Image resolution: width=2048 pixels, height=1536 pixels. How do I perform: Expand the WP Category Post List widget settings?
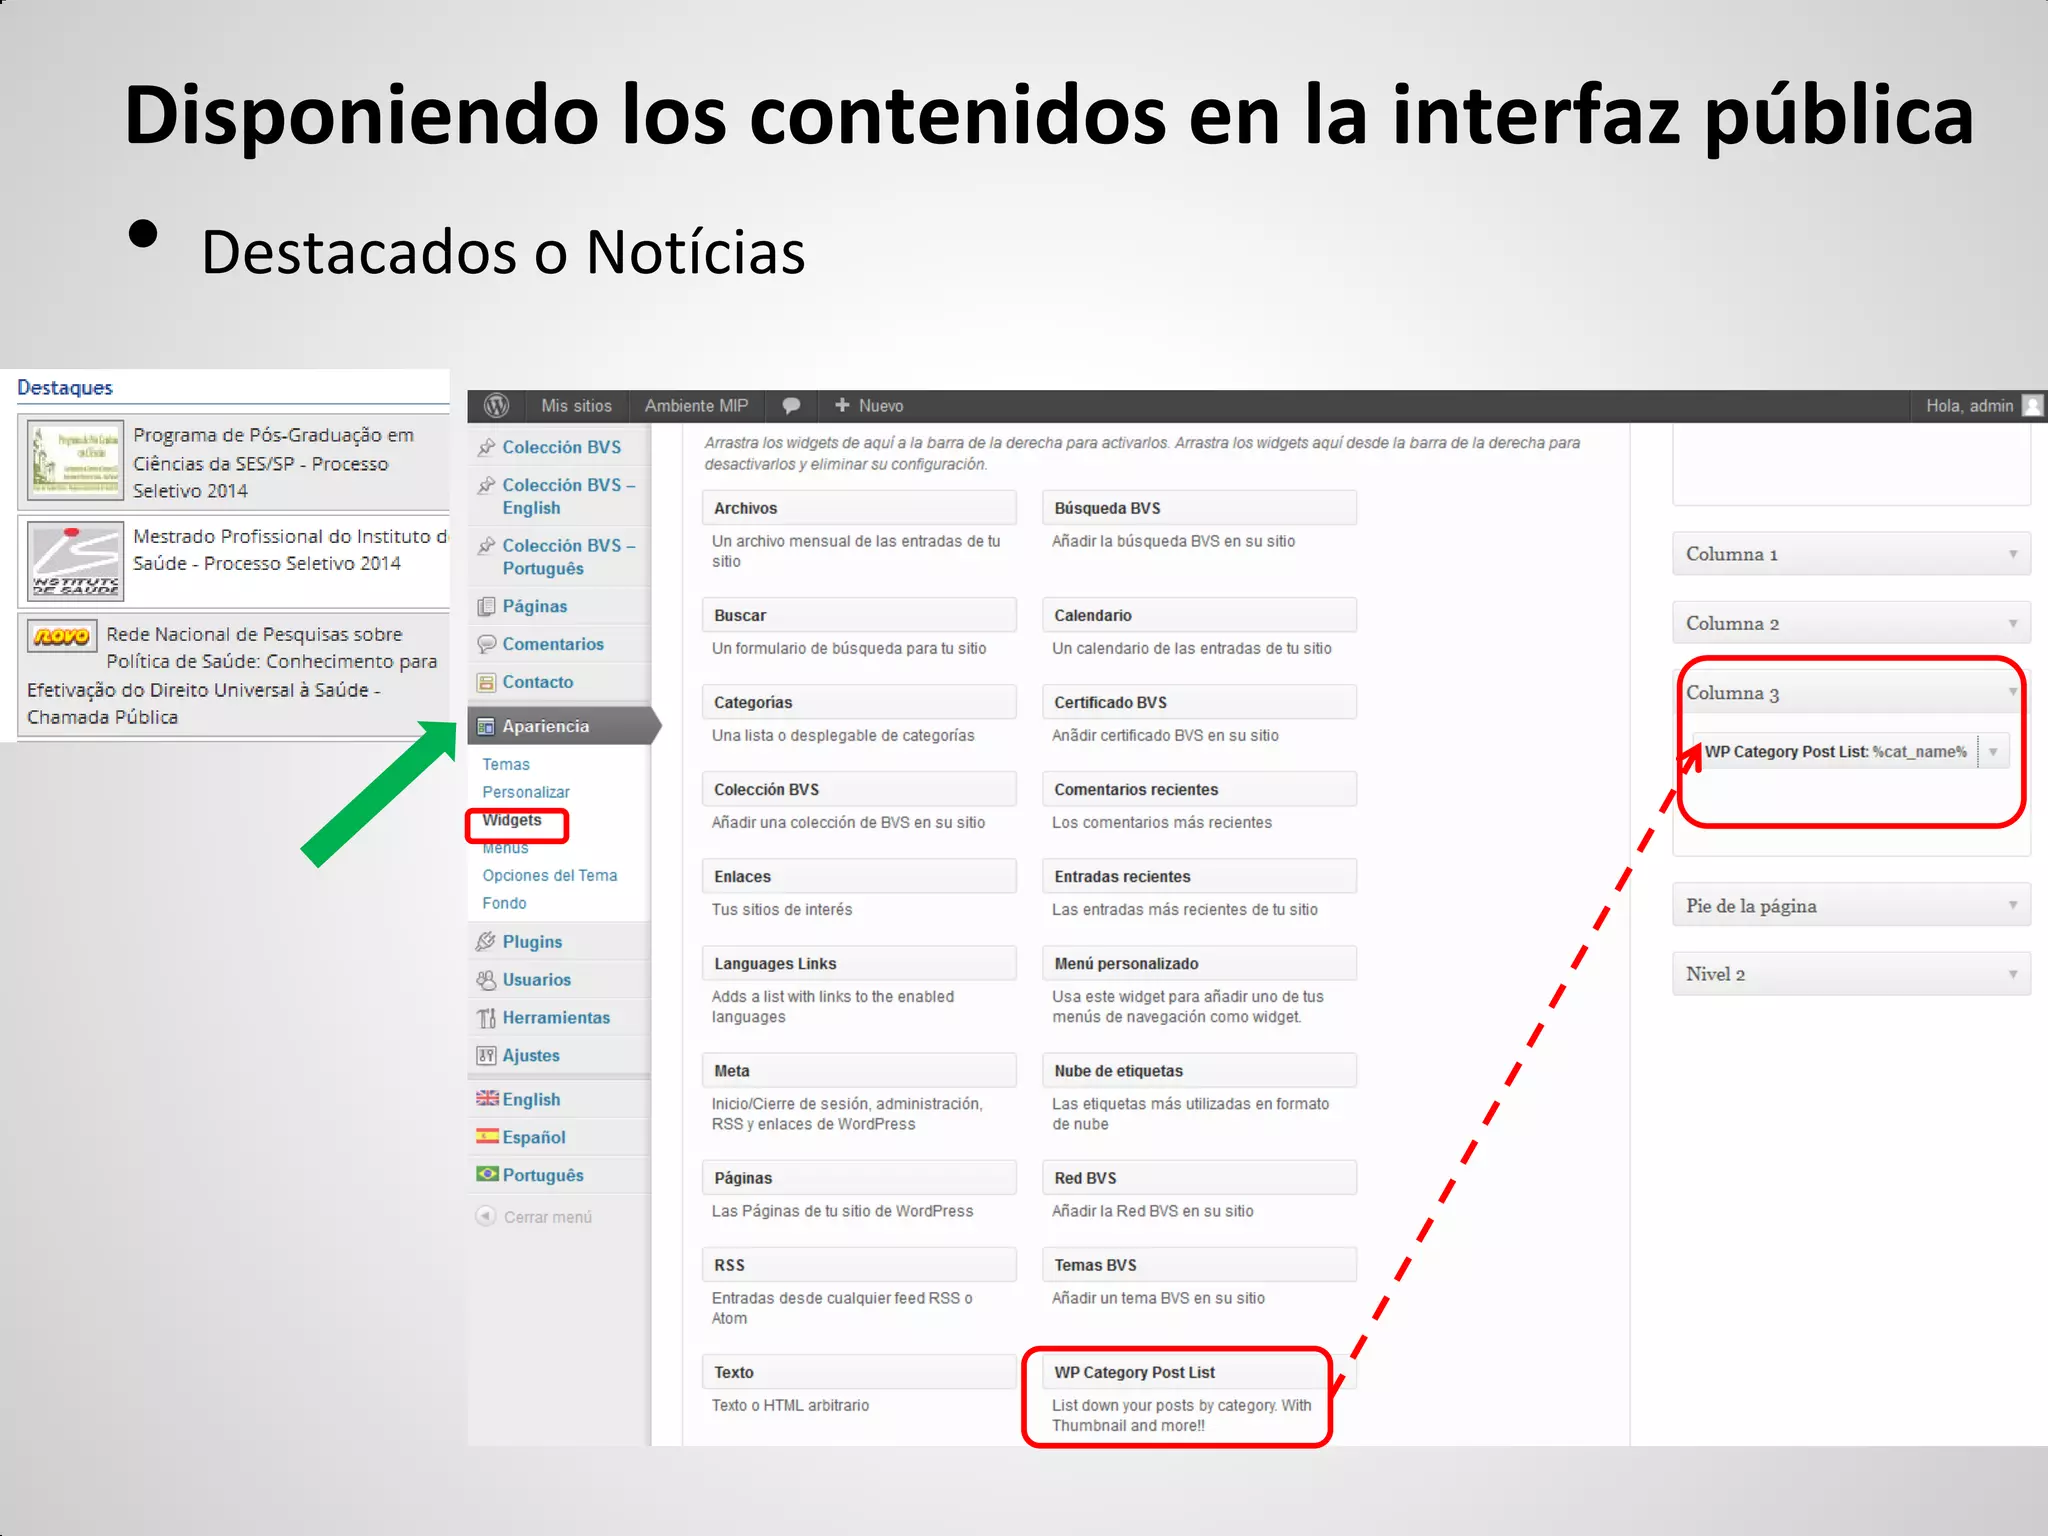click(x=1992, y=752)
